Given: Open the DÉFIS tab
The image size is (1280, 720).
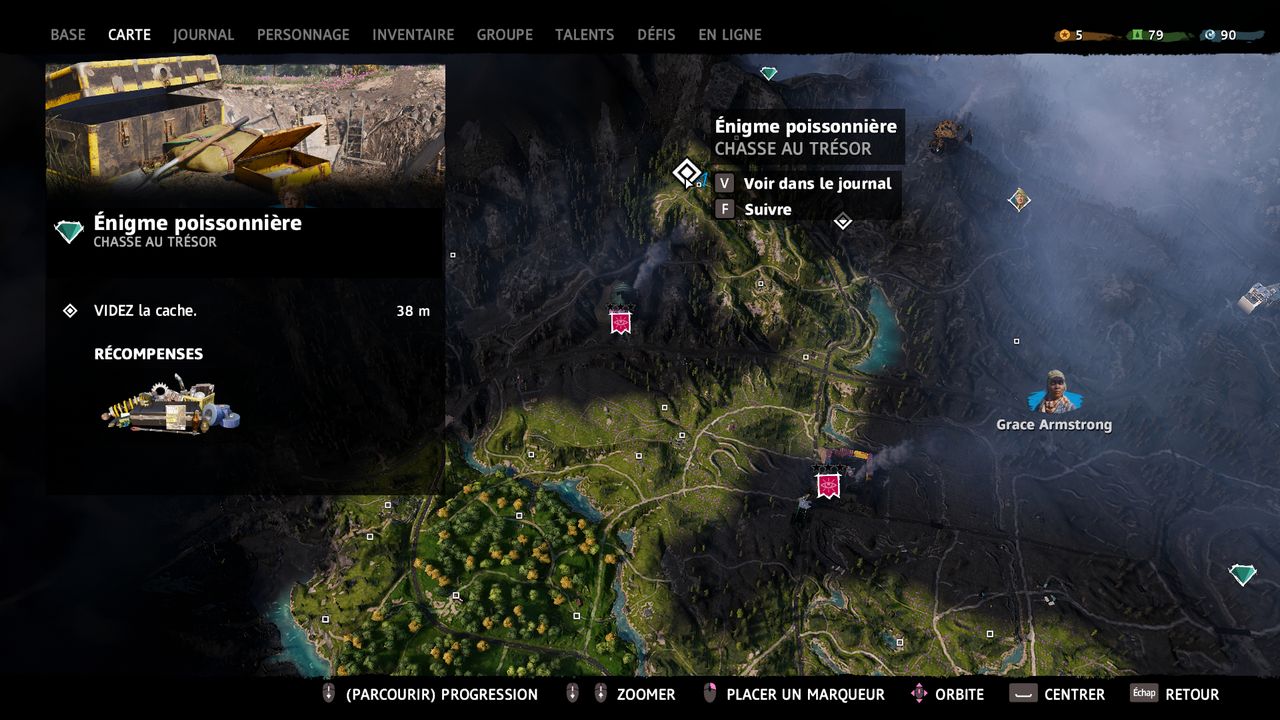Looking at the screenshot, I should (656, 34).
